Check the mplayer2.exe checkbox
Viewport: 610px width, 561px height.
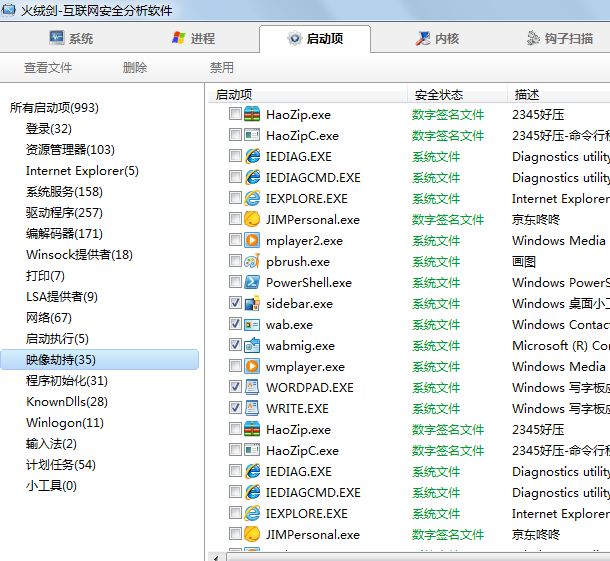[x=235, y=240]
